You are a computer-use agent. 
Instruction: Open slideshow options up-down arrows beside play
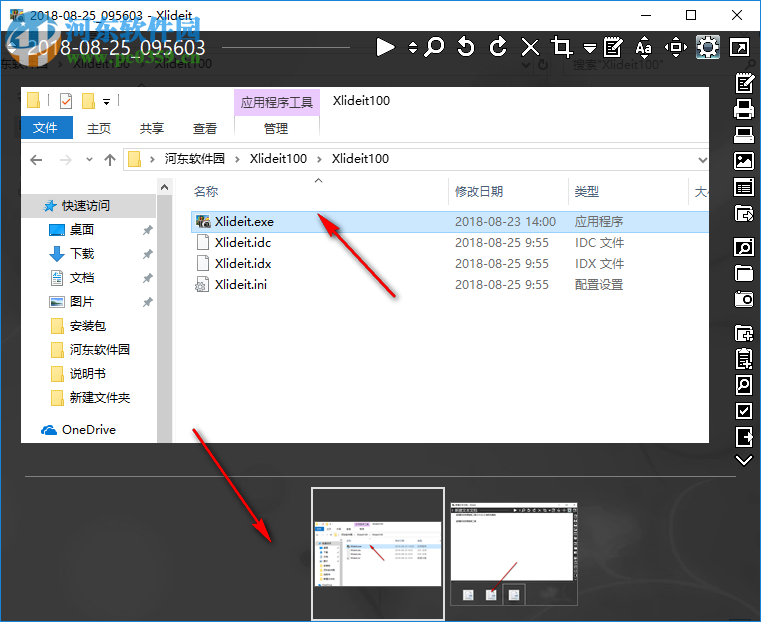click(413, 48)
